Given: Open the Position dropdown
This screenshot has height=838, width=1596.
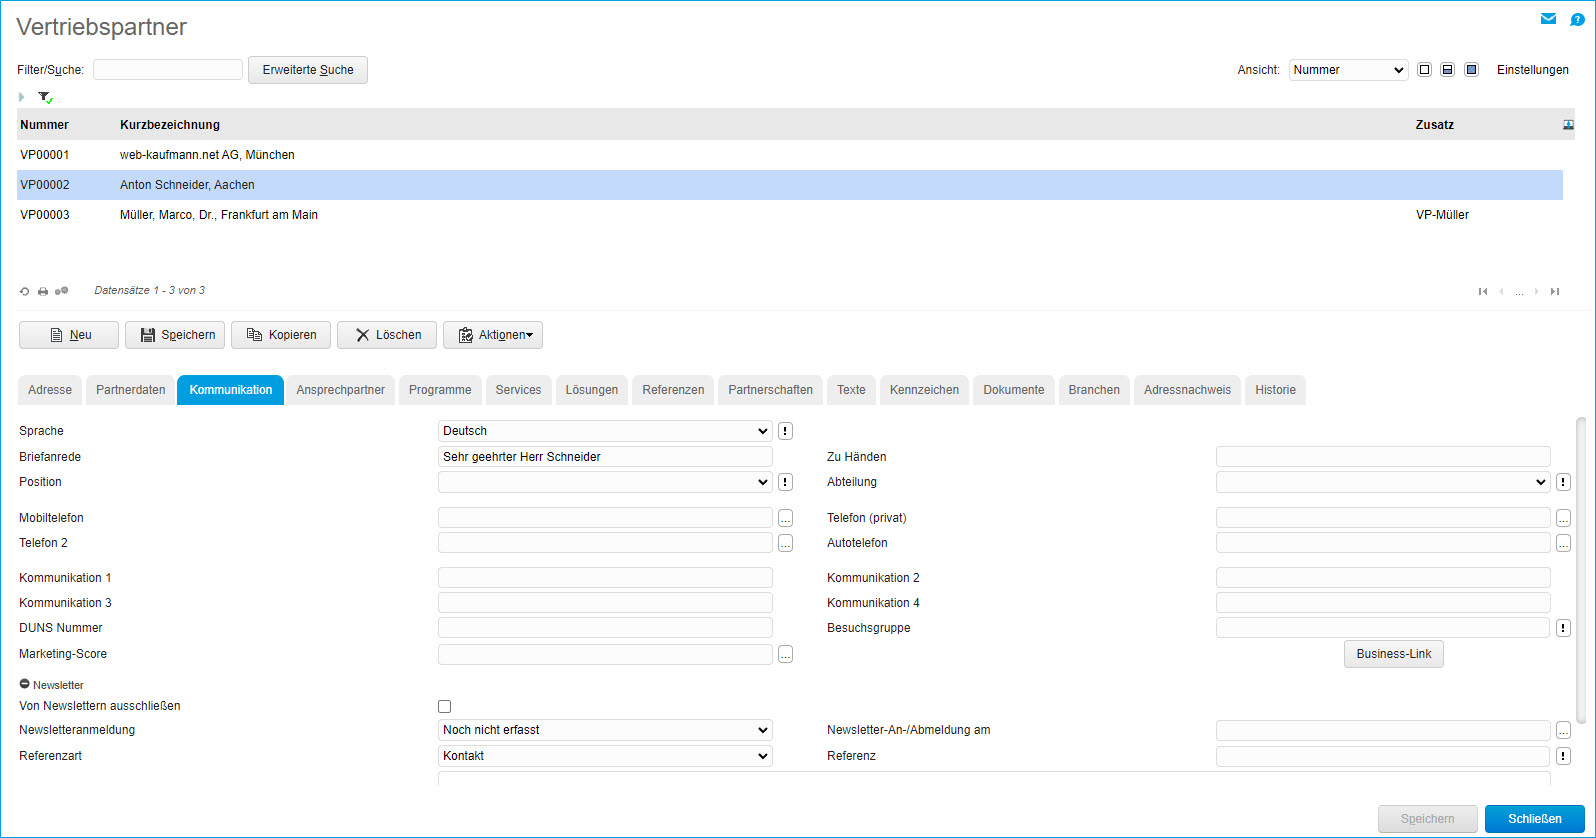Looking at the screenshot, I should [x=605, y=482].
